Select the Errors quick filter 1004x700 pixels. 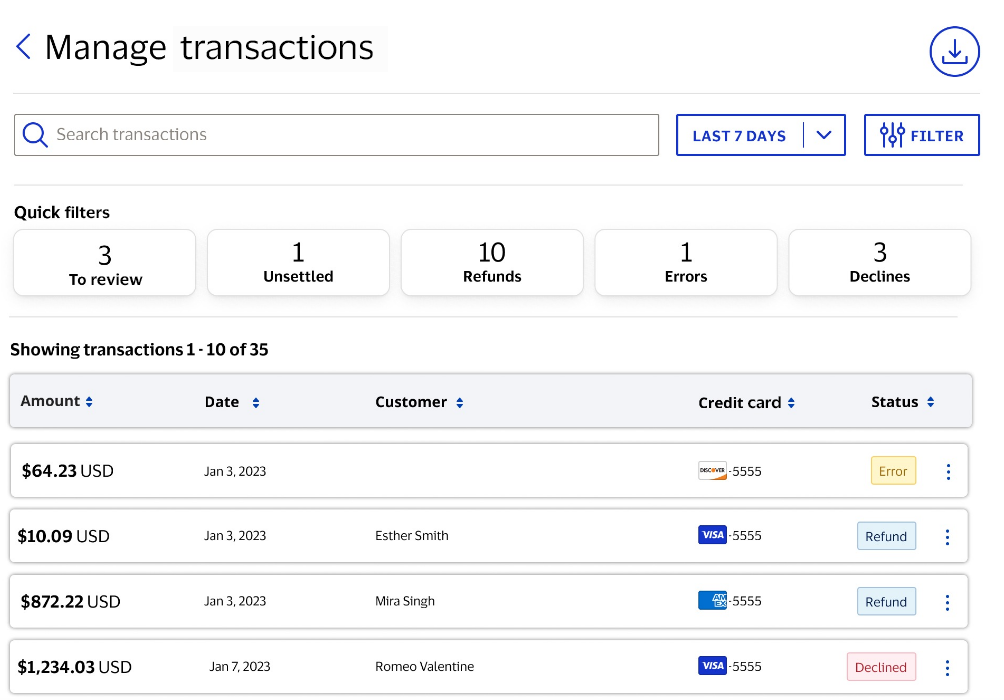tap(686, 263)
